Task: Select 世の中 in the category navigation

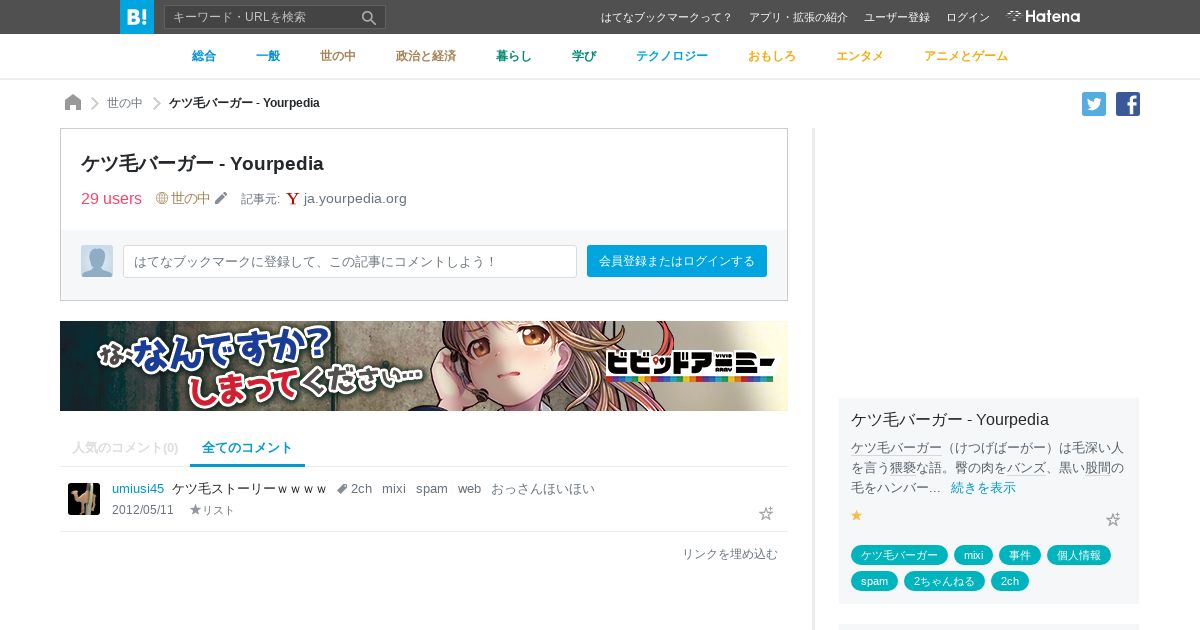Action: (x=338, y=56)
